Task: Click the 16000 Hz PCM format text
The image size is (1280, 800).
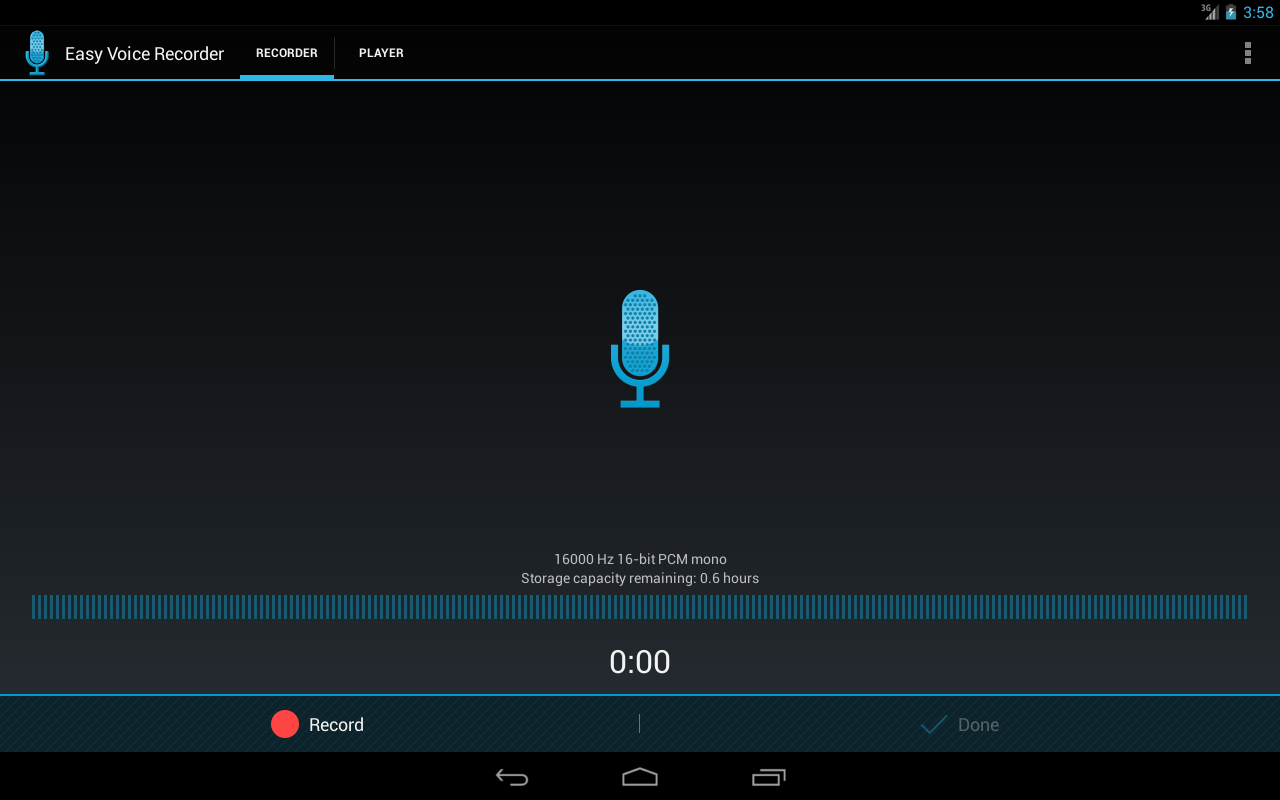Action: (640, 559)
